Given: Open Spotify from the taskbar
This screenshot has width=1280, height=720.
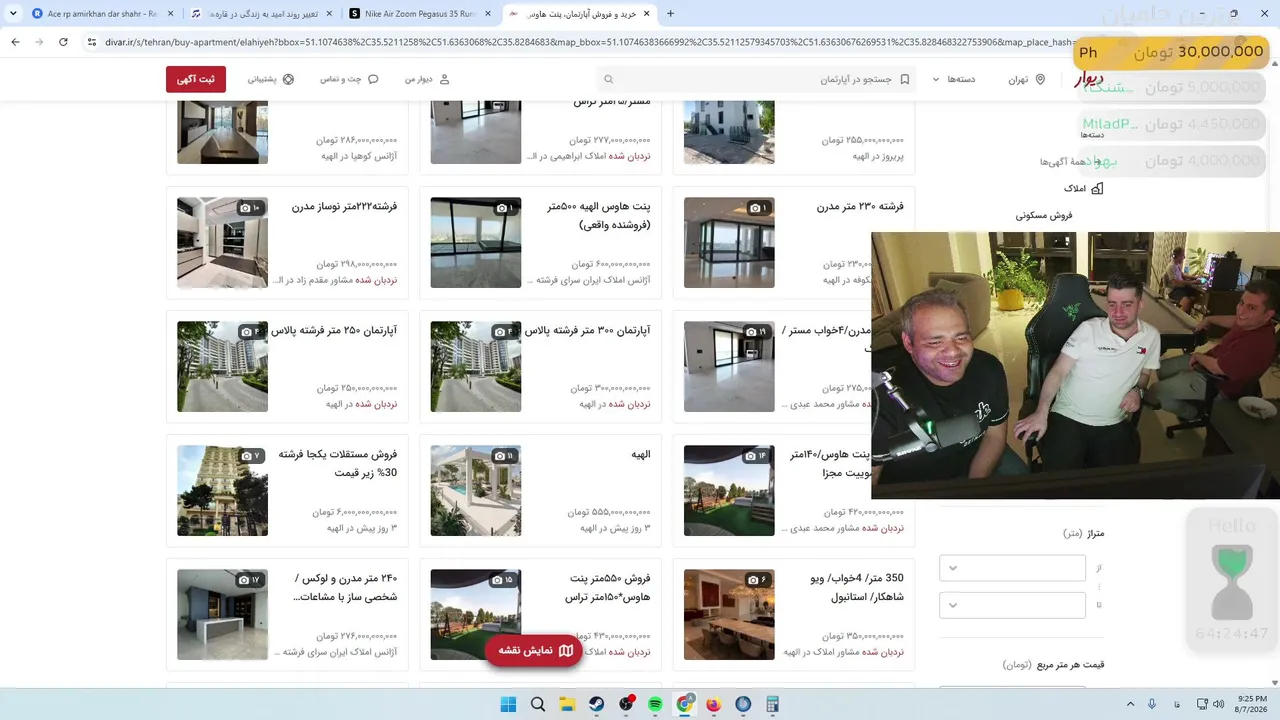Looking at the screenshot, I should (655, 704).
